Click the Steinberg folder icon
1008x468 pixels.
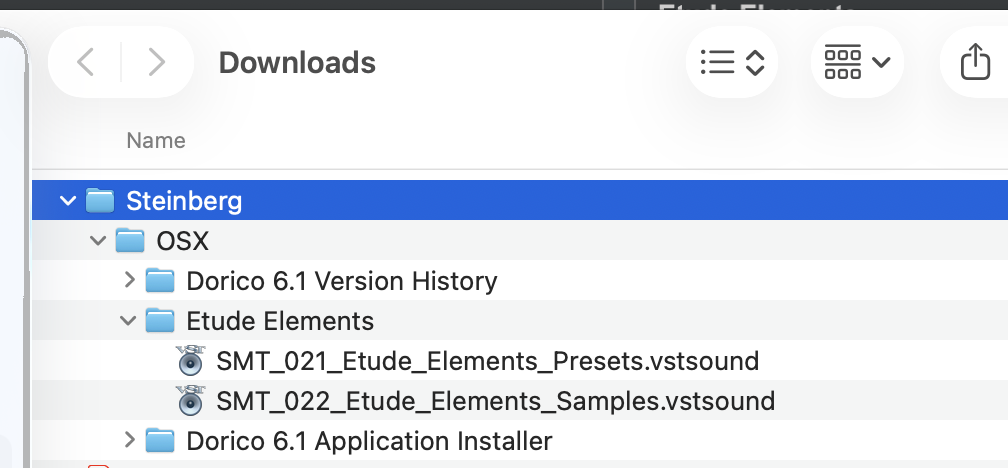click(x=100, y=201)
